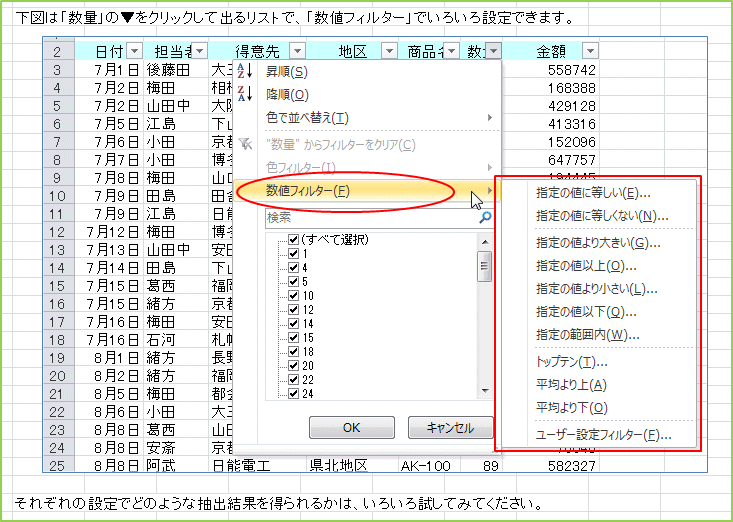Choose 指定の値より小さい(L)... filter
Screen dimensions: 733x522
click(x=596, y=289)
